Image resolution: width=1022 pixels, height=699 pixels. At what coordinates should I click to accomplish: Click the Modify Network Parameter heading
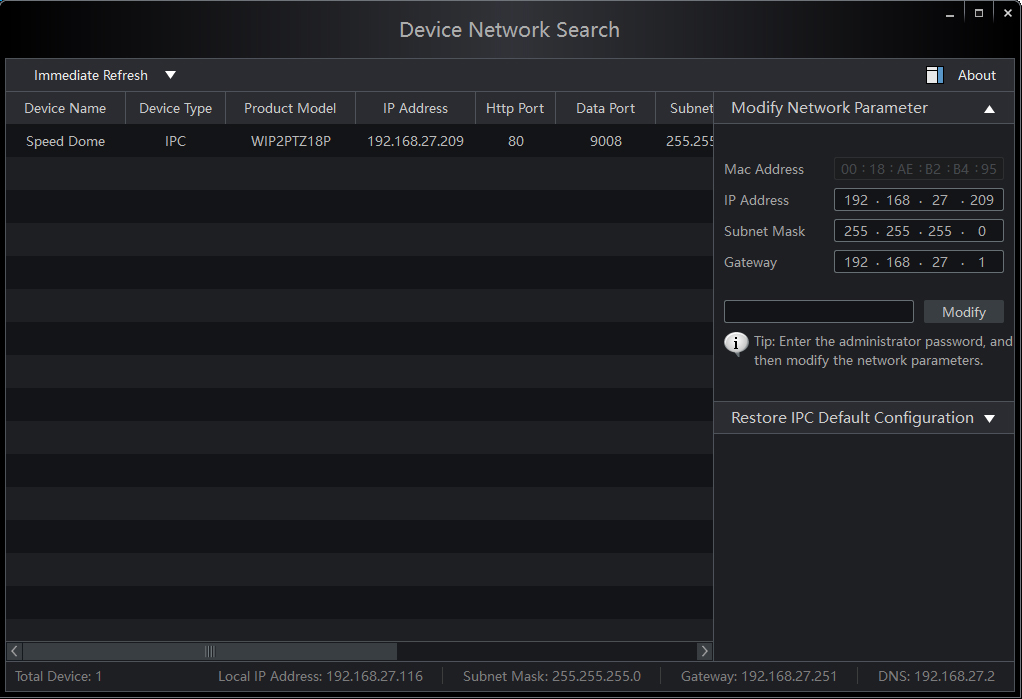[829, 108]
